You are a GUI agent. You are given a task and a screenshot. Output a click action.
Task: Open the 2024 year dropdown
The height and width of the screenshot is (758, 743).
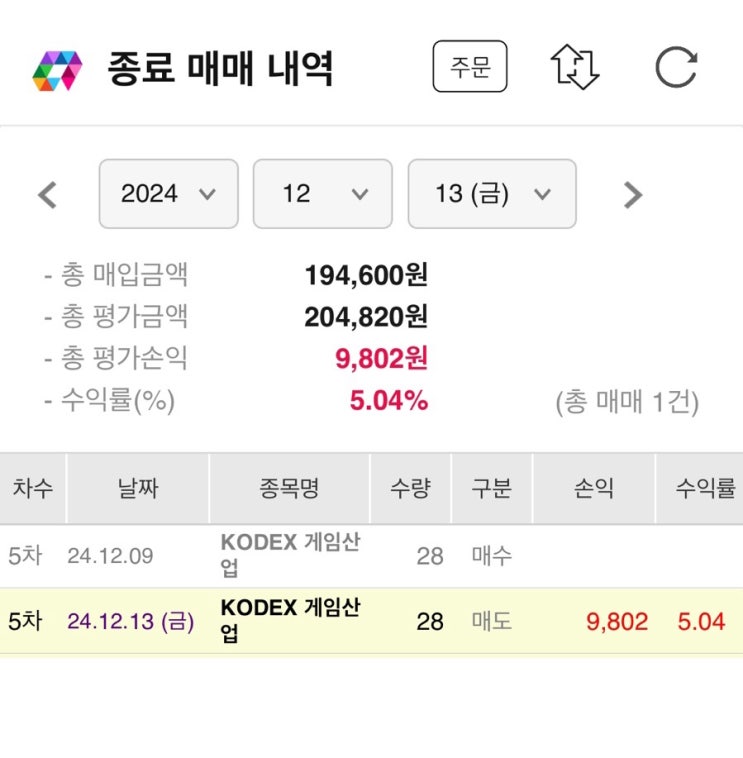tap(168, 194)
